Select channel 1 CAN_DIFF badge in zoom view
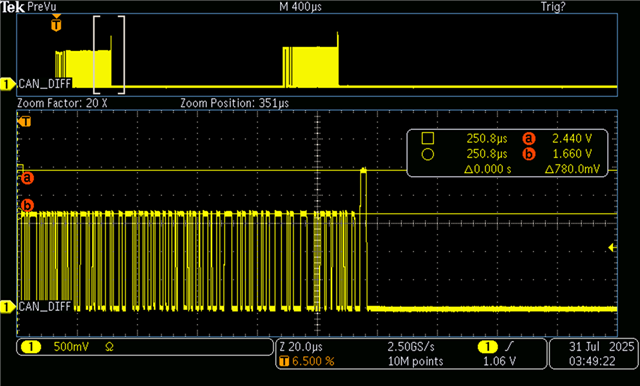Image resolution: width=640 pixels, height=386 pixels. [x=7, y=306]
